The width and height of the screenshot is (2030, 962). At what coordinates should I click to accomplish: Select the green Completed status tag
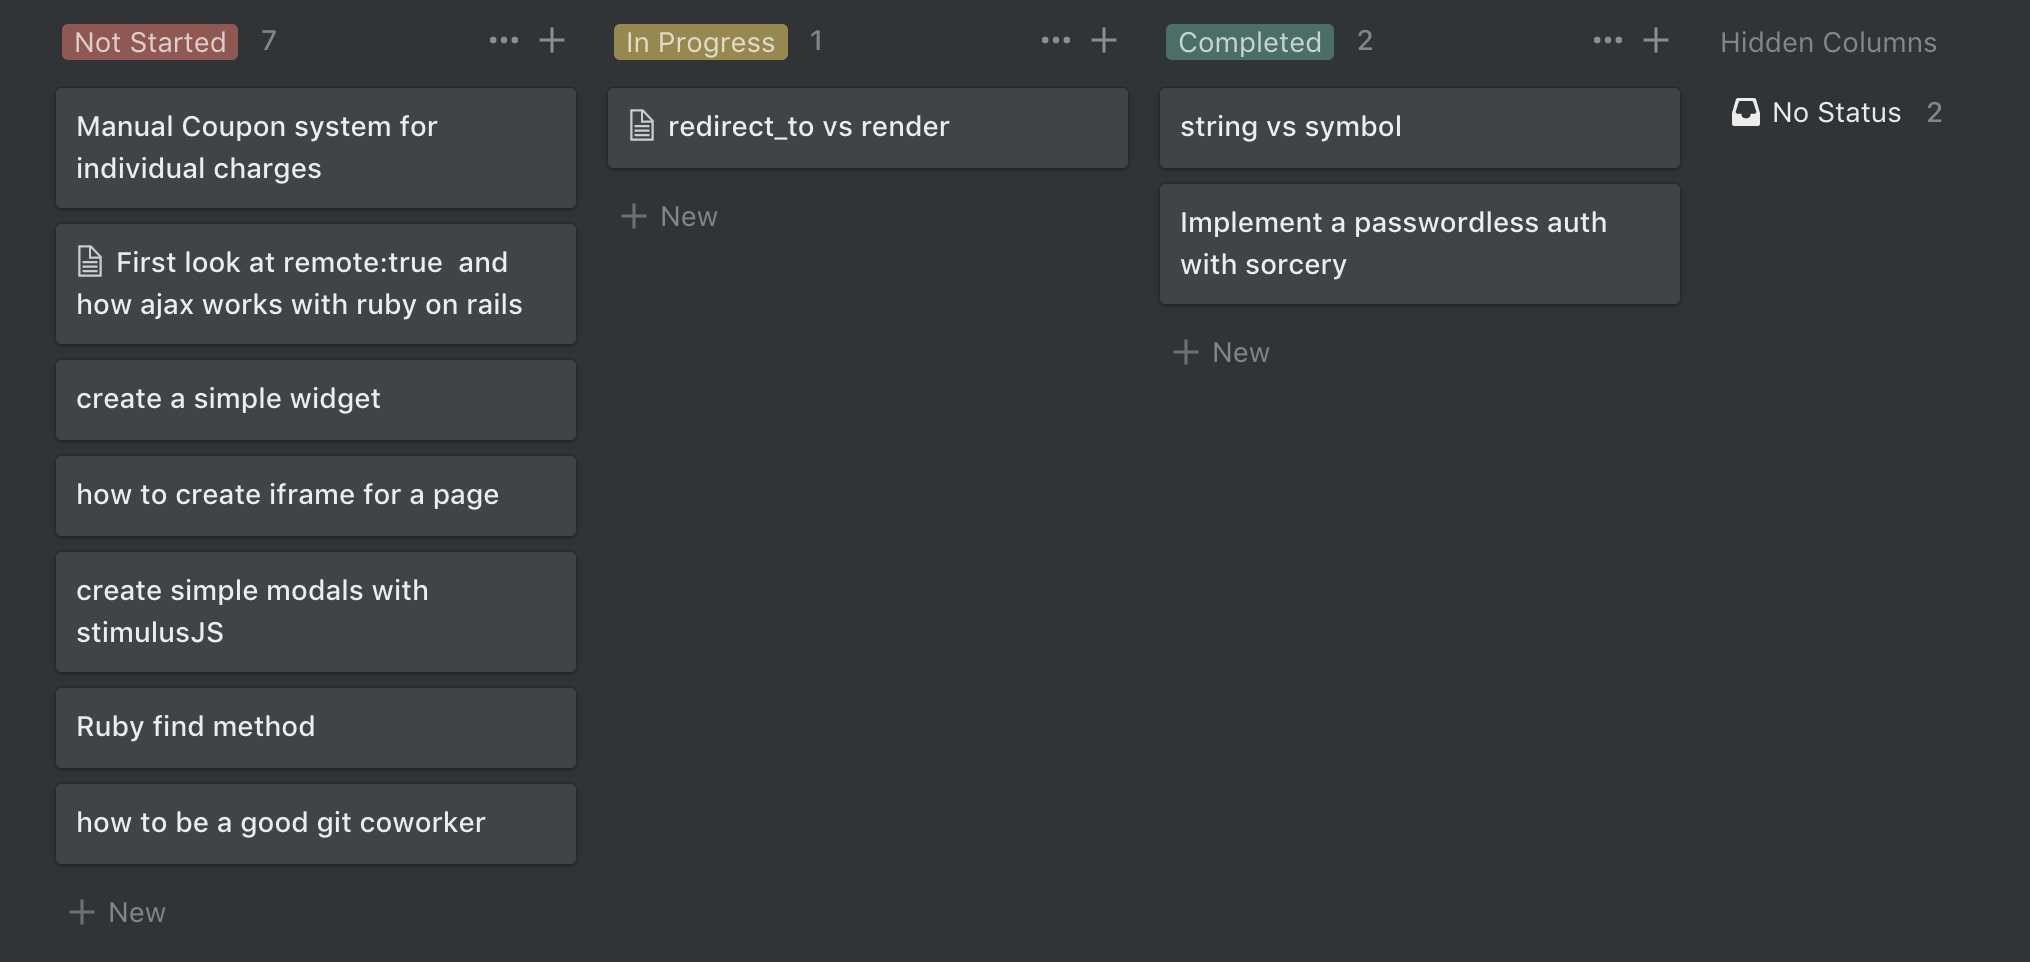coord(1249,42)
